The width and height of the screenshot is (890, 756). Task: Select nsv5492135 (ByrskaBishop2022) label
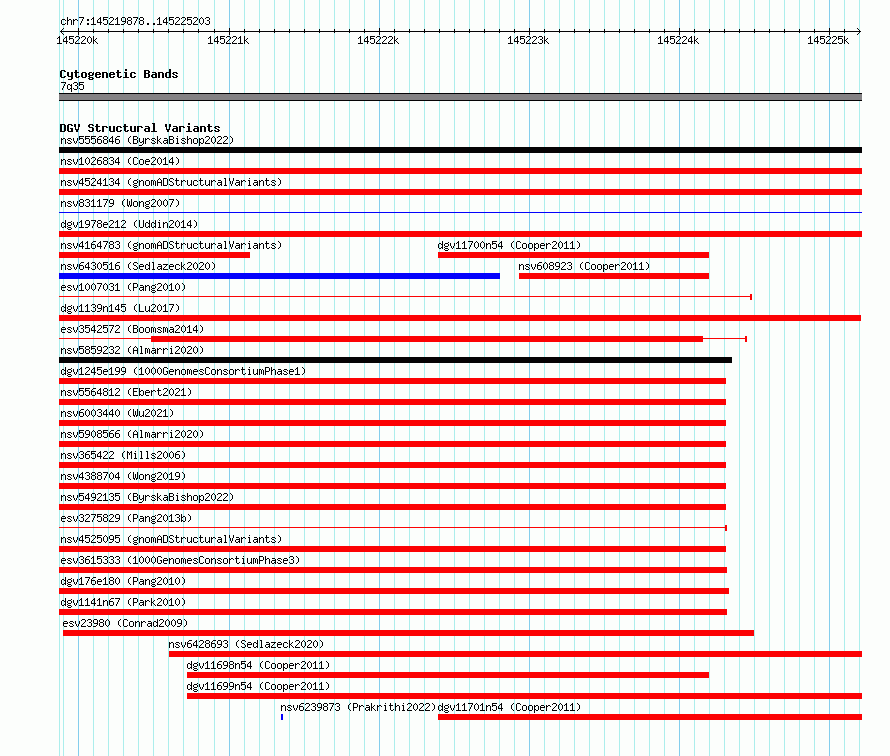[x=147, y=497]
